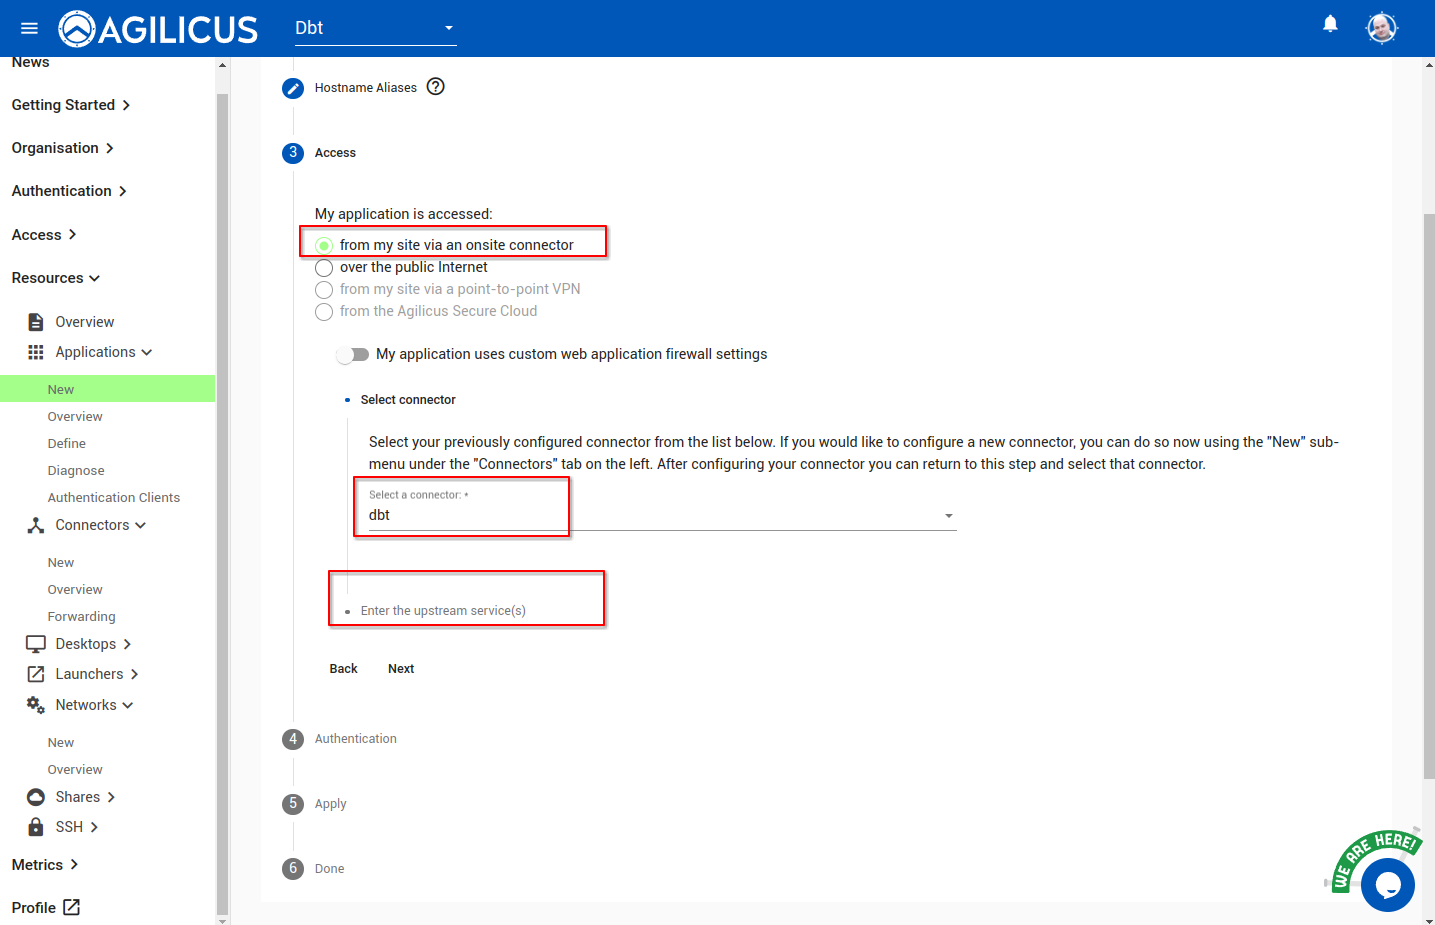Image resolution: width=1435 pixels, height=925 pixels.
Task: Expand 'Enter the upstream service(s)' step
Action: [443, 611]
